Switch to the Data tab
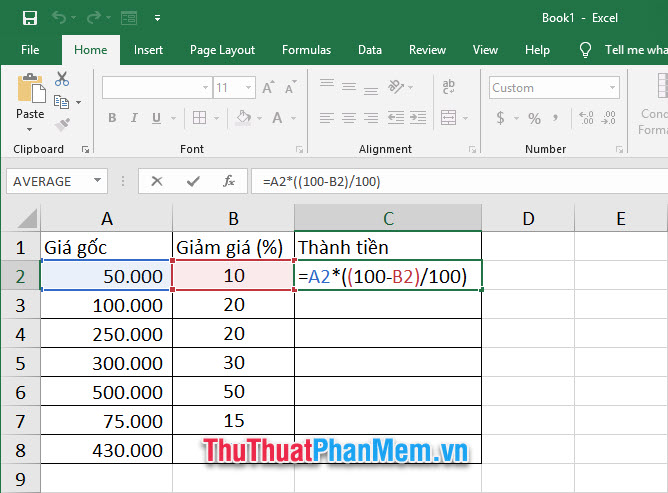 [x=370, y=50]
